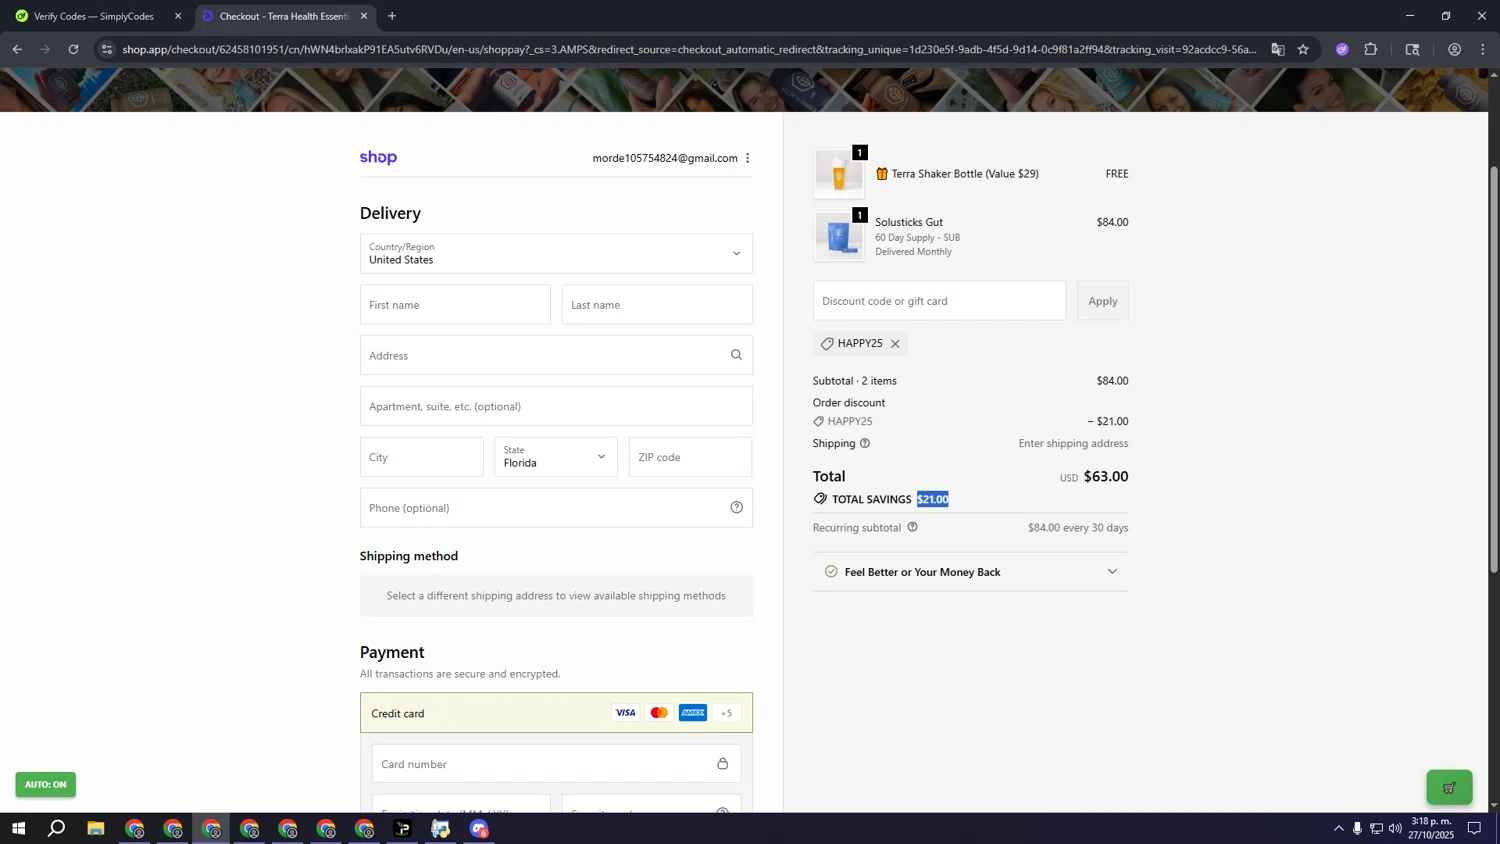Click the page vertical scrollbar
This screenshot has width=1500, height=844.
(1494, 370)
